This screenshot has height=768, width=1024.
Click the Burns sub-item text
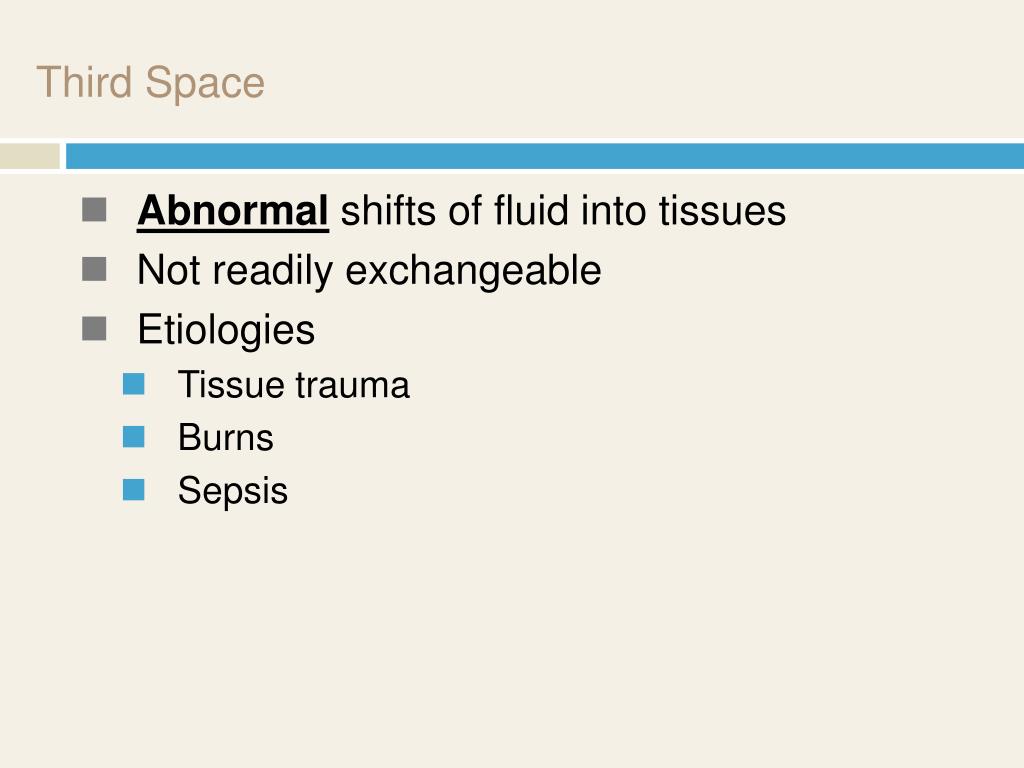226,438
